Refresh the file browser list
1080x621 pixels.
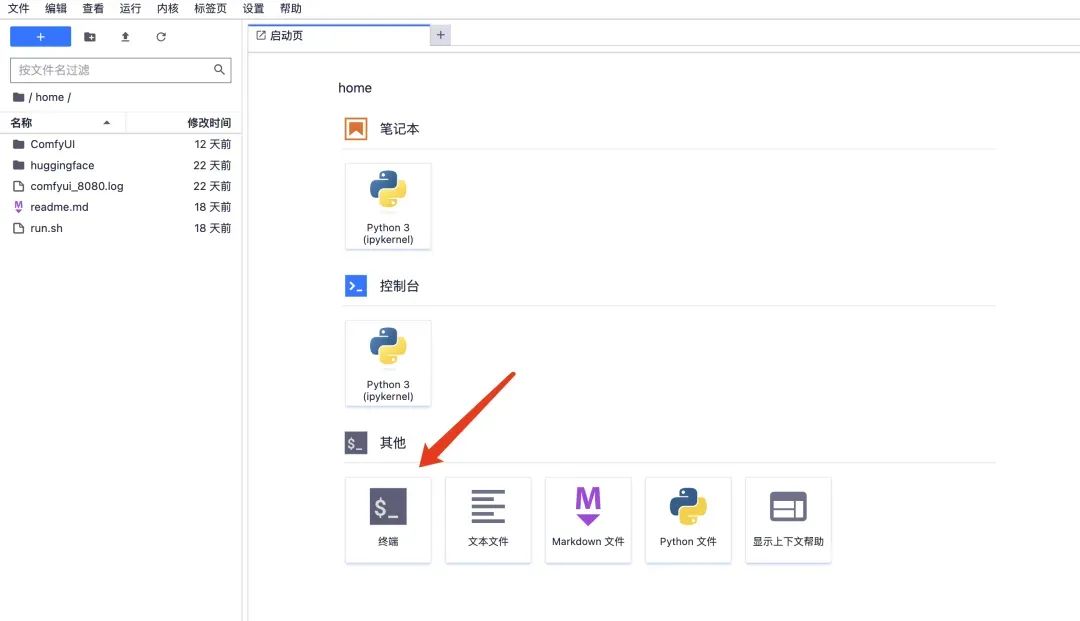pyautogui.click(x=161, y=37)
